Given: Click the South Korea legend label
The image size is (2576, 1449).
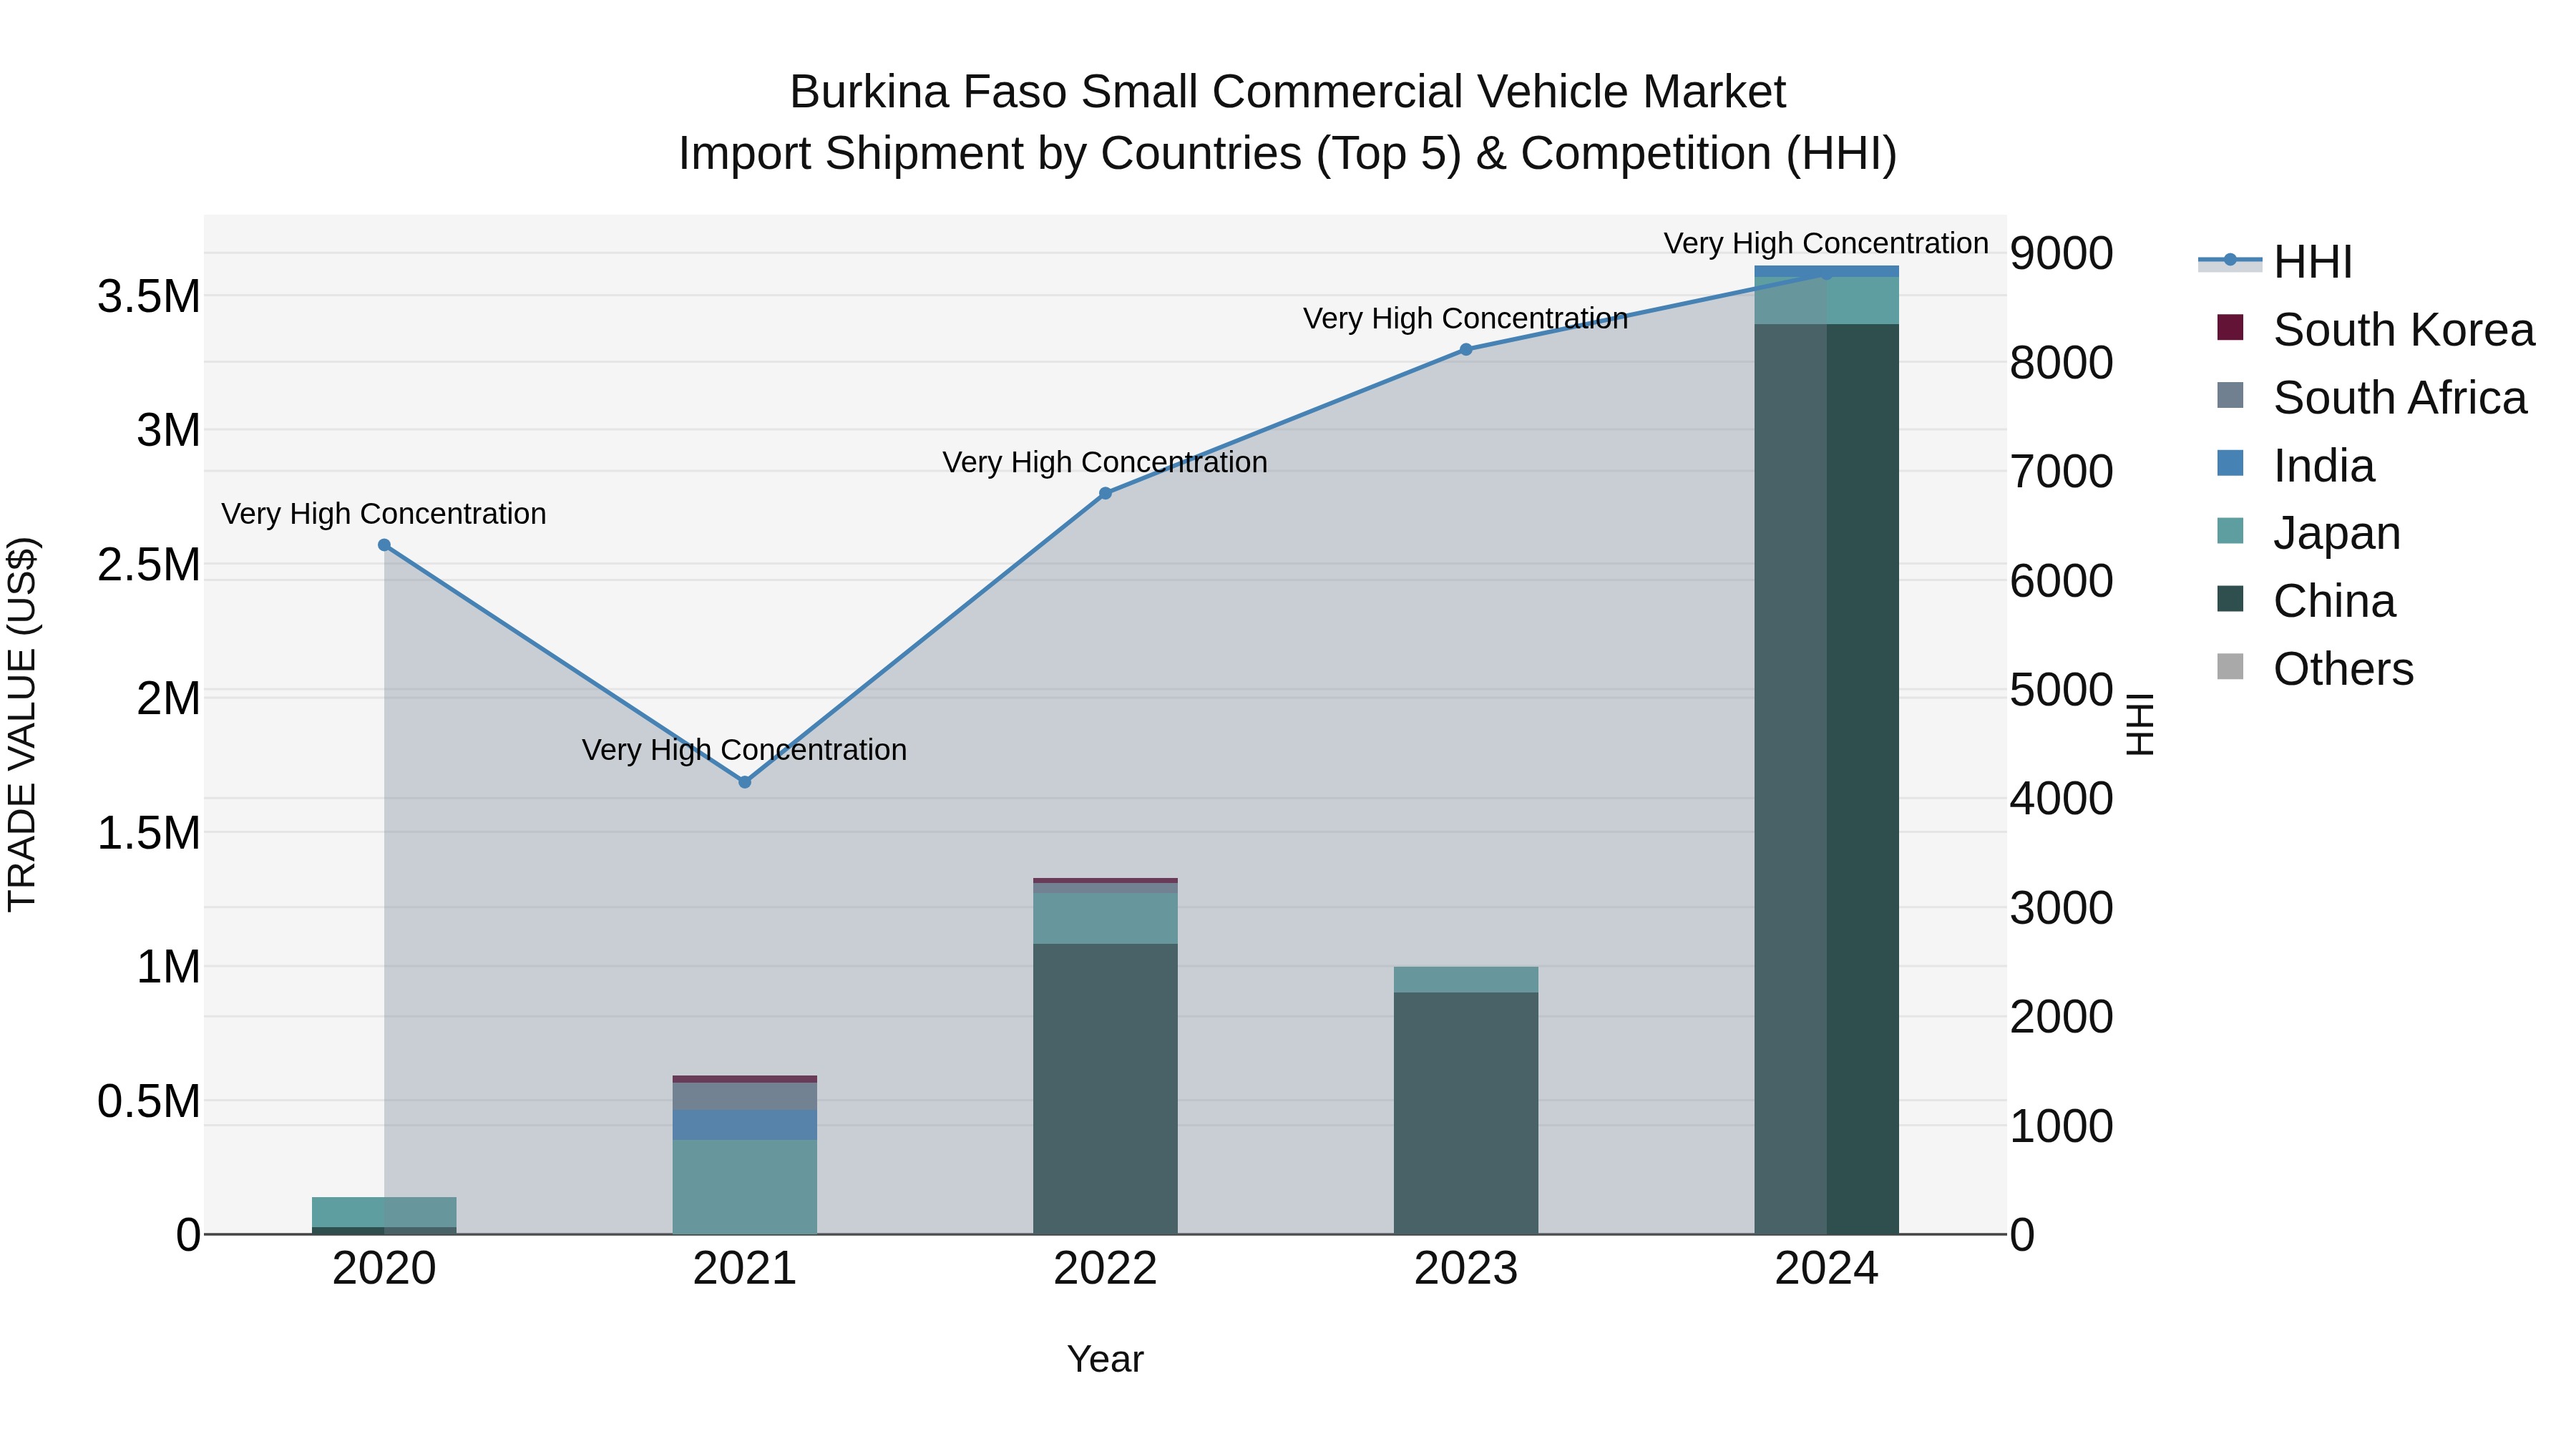Looking at the screenshot, I should tap(2404, 330).
